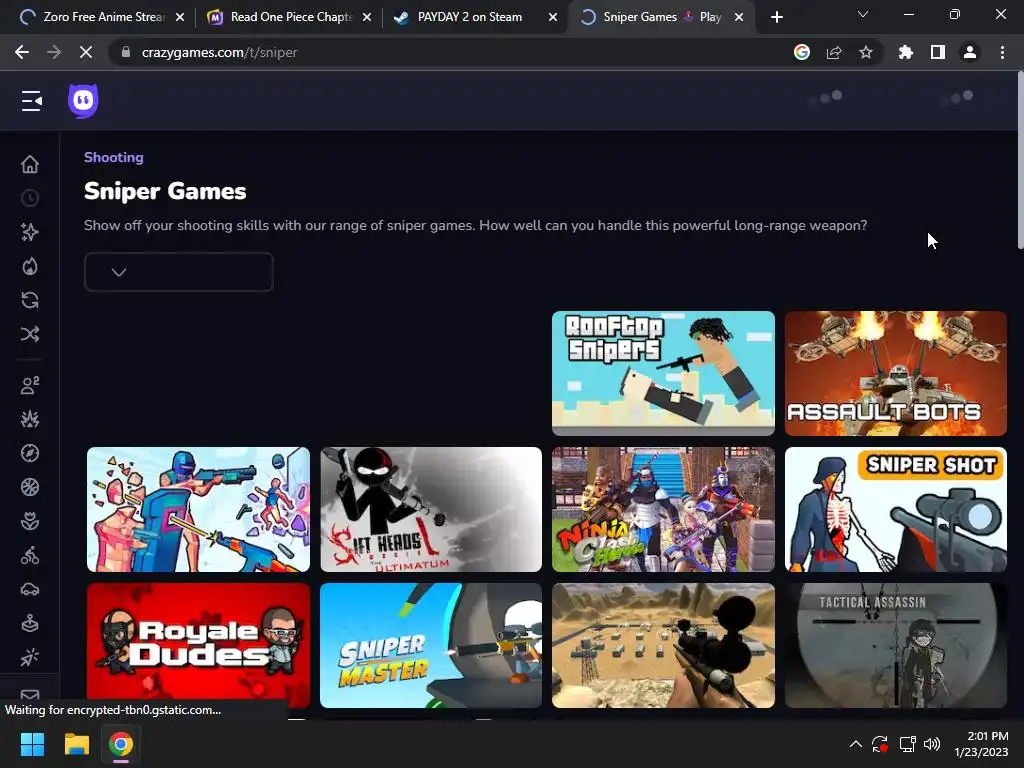
Task: Open the Royale Dudes game thumbnail
Action: [x=199, y=645]
